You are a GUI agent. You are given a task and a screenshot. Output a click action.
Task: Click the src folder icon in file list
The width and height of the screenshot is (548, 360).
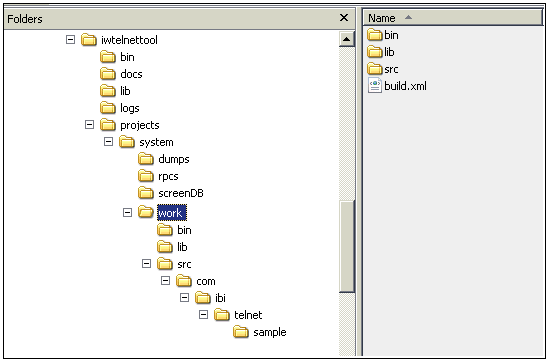[x=375, y=69]
